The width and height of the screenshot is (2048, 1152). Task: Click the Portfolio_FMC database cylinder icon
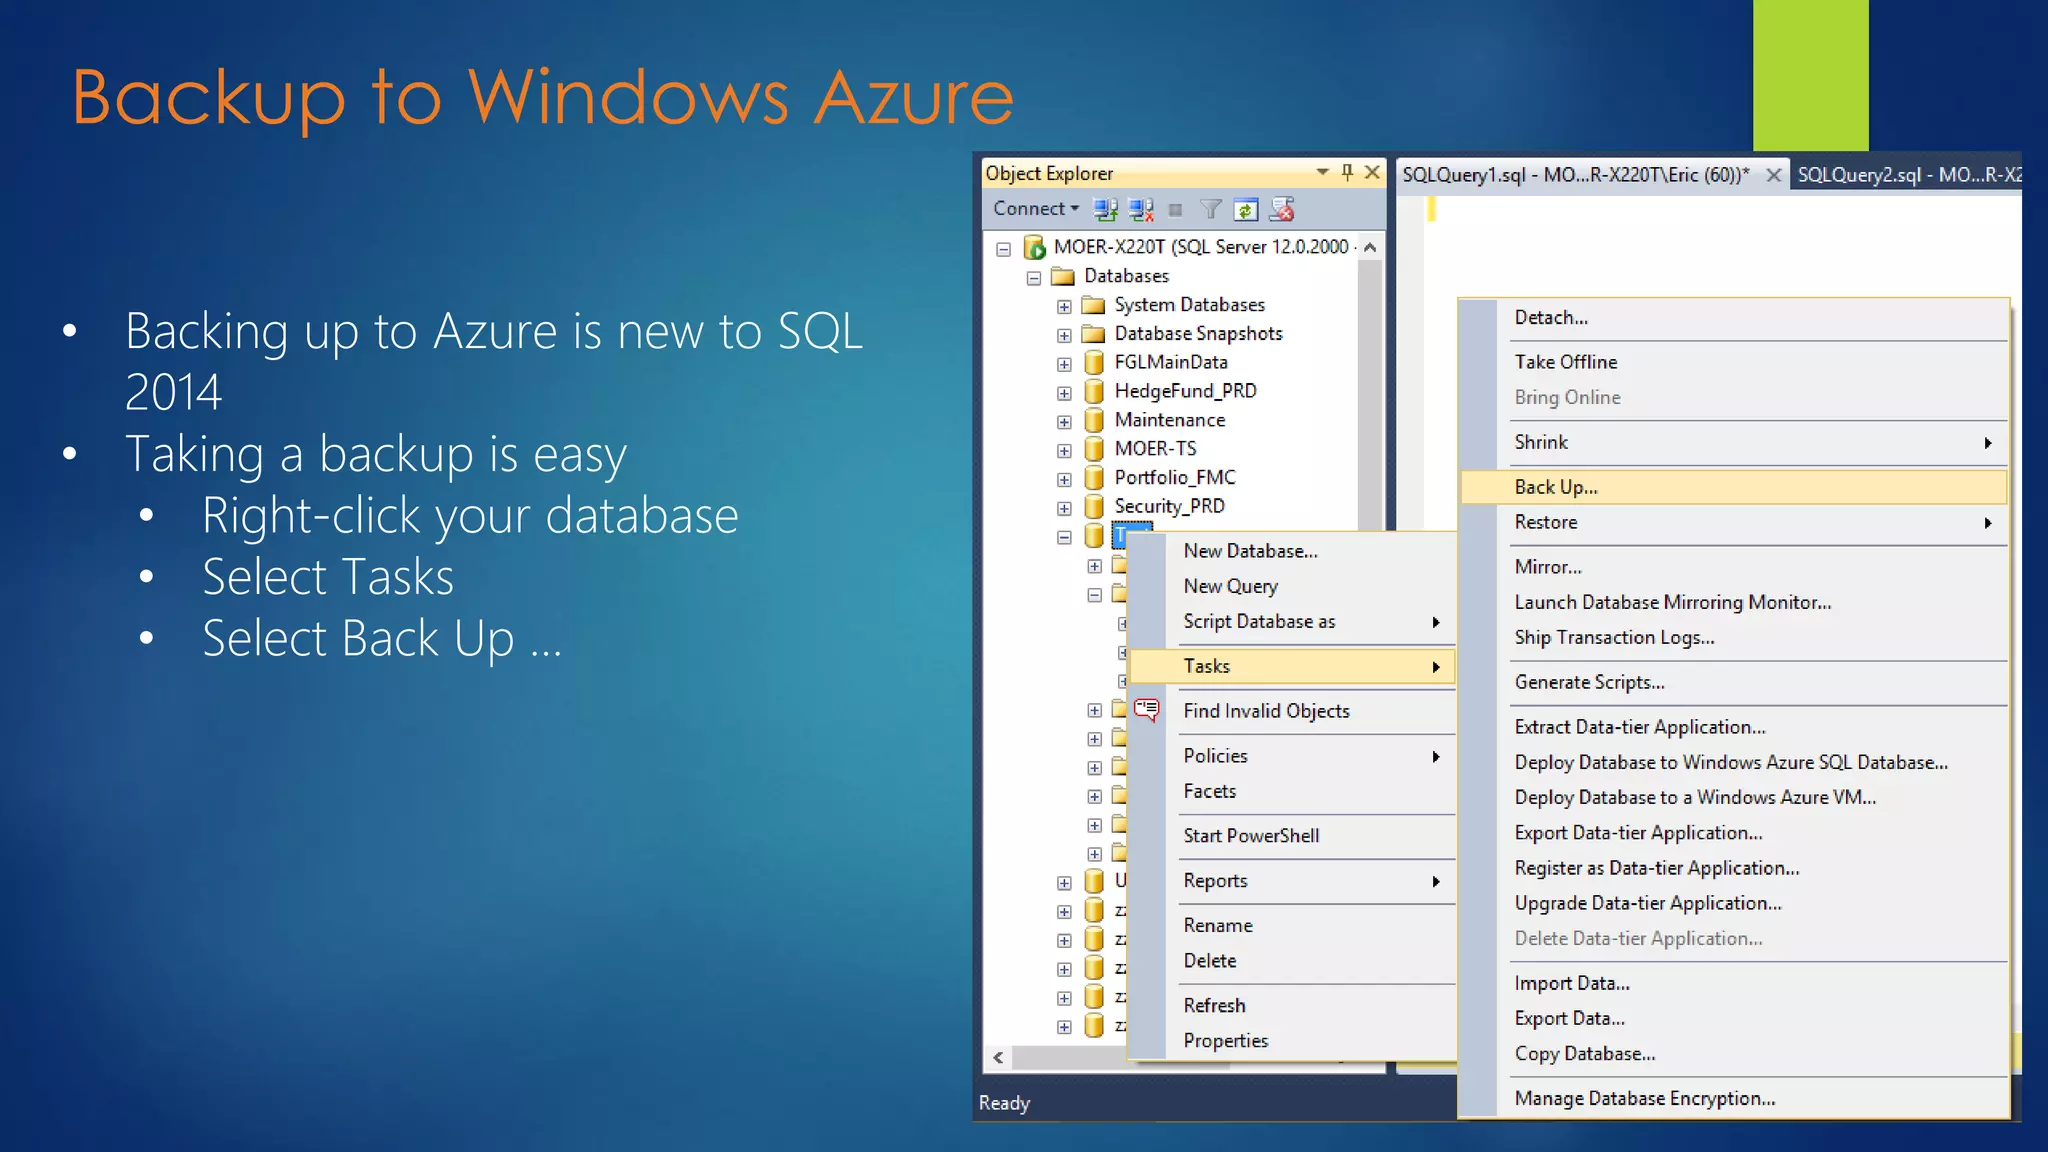pyautogui.click(x=1094, y=478)
